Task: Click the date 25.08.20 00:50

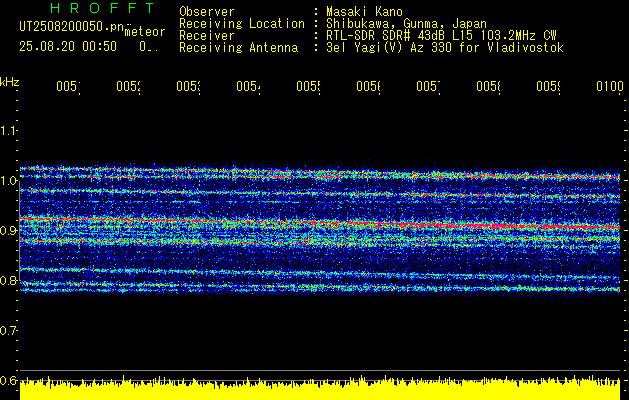Action: (x=68, y=47)
